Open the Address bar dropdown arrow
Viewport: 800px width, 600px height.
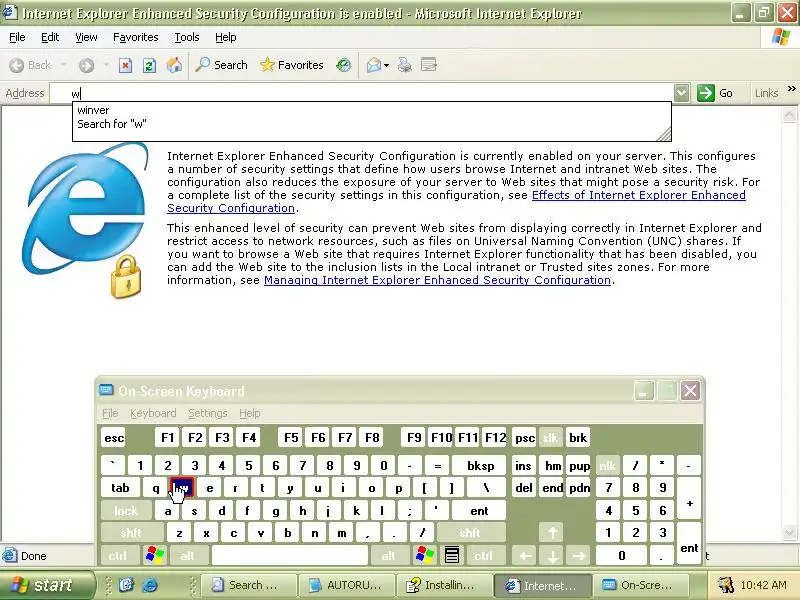pyautogui.click(x=681, y=93)
